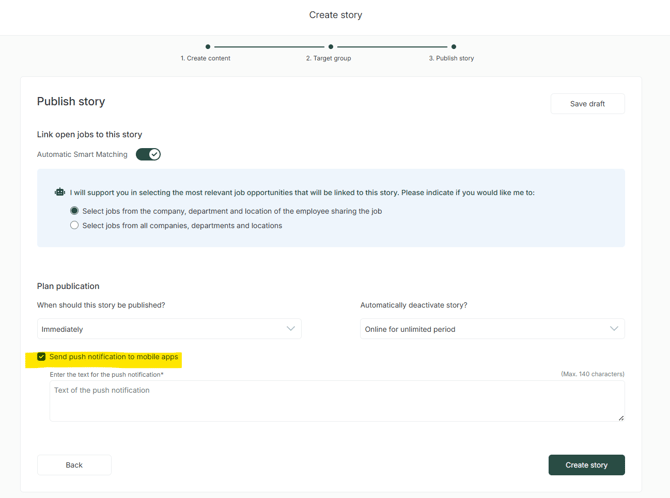Click the robot assistant icon
670x498 pixels.
[60, 192]
